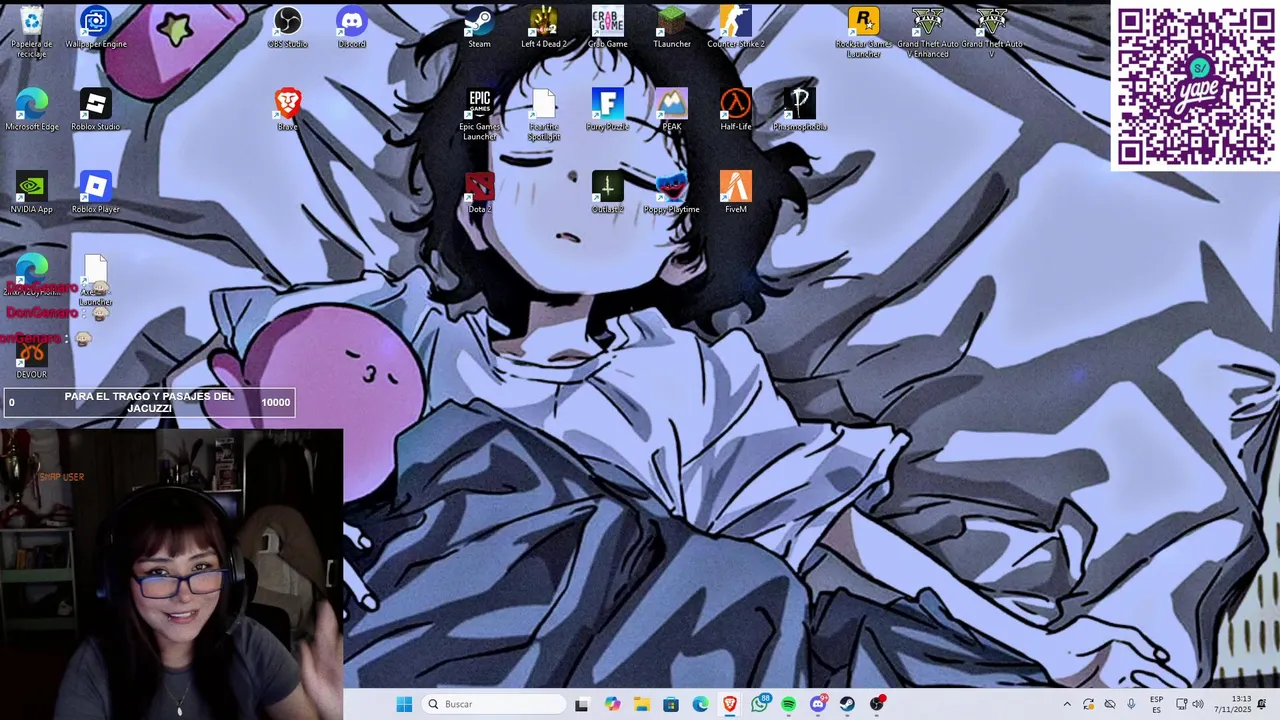Select the Epic Games Launcher icon
This screenshot has width=1280, height=720.
(479, 115)
